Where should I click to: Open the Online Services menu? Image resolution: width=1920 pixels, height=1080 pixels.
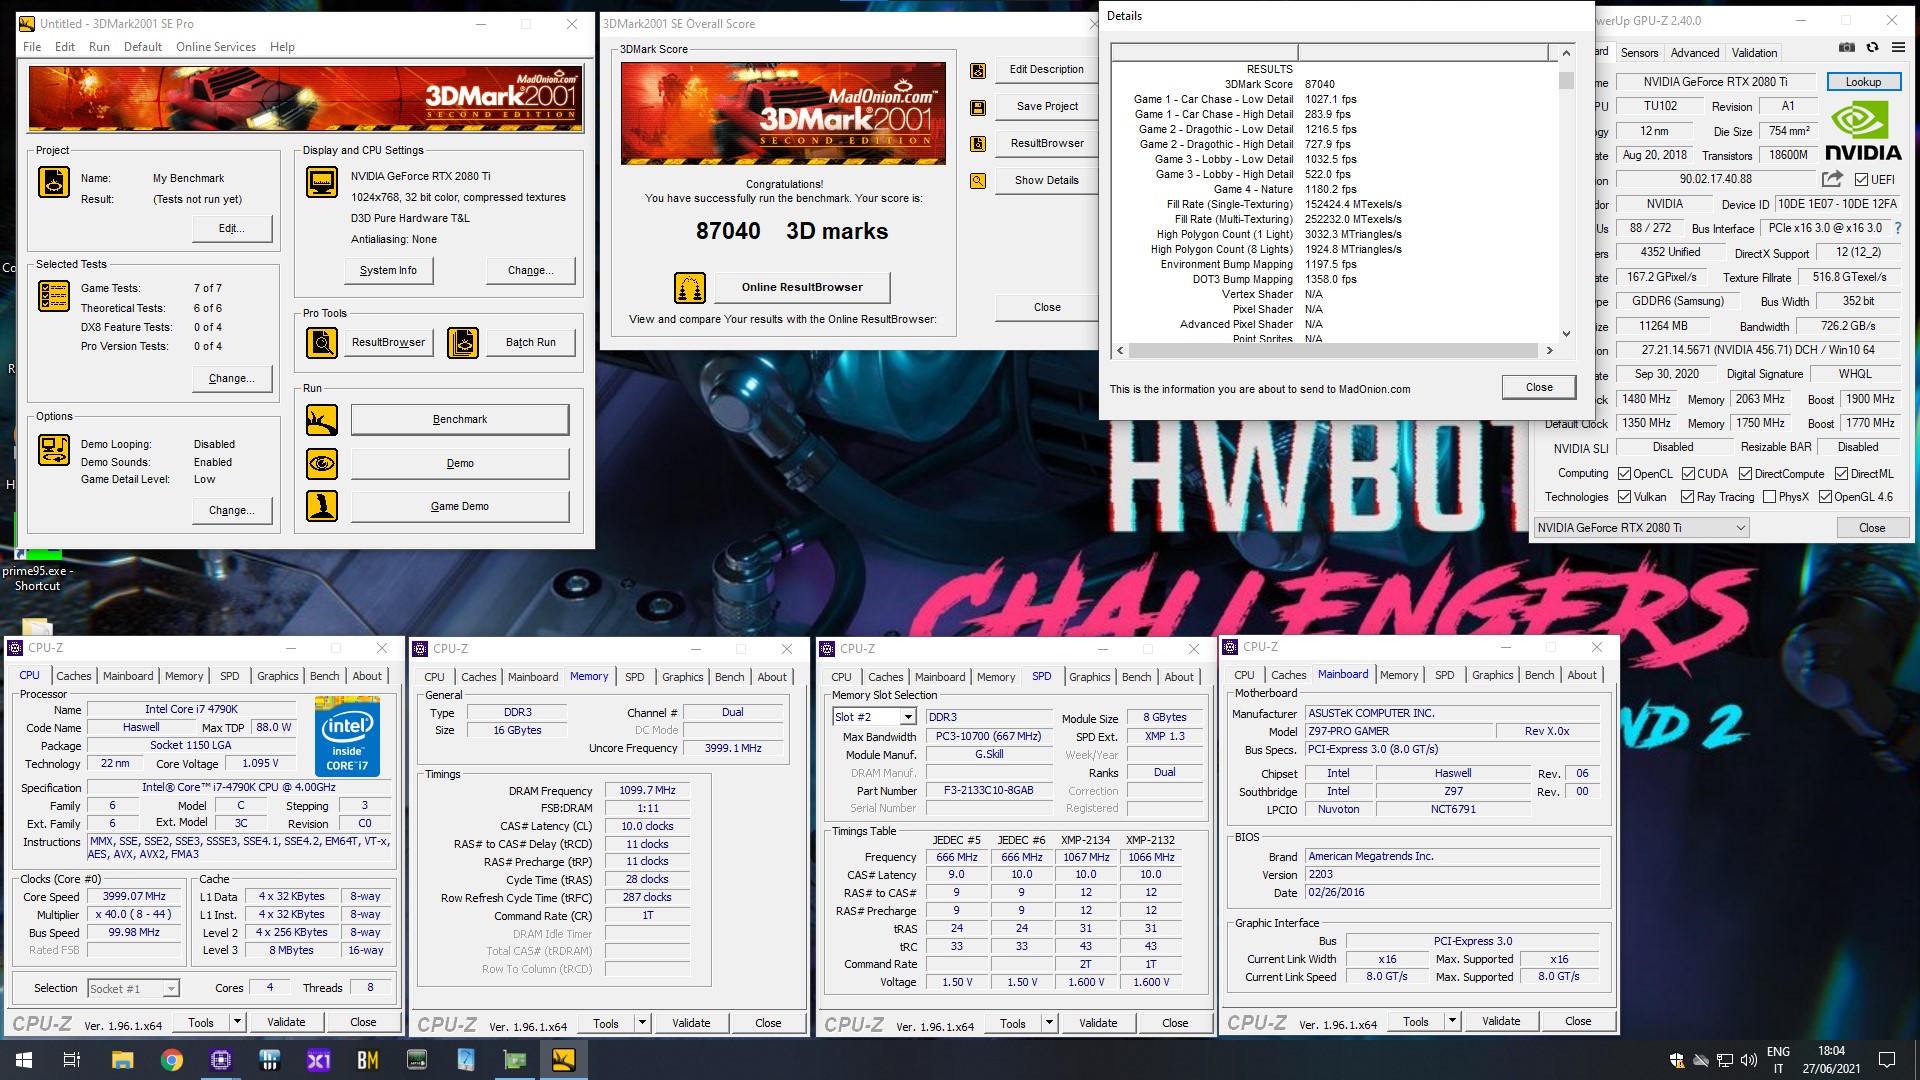coord(216,47)
